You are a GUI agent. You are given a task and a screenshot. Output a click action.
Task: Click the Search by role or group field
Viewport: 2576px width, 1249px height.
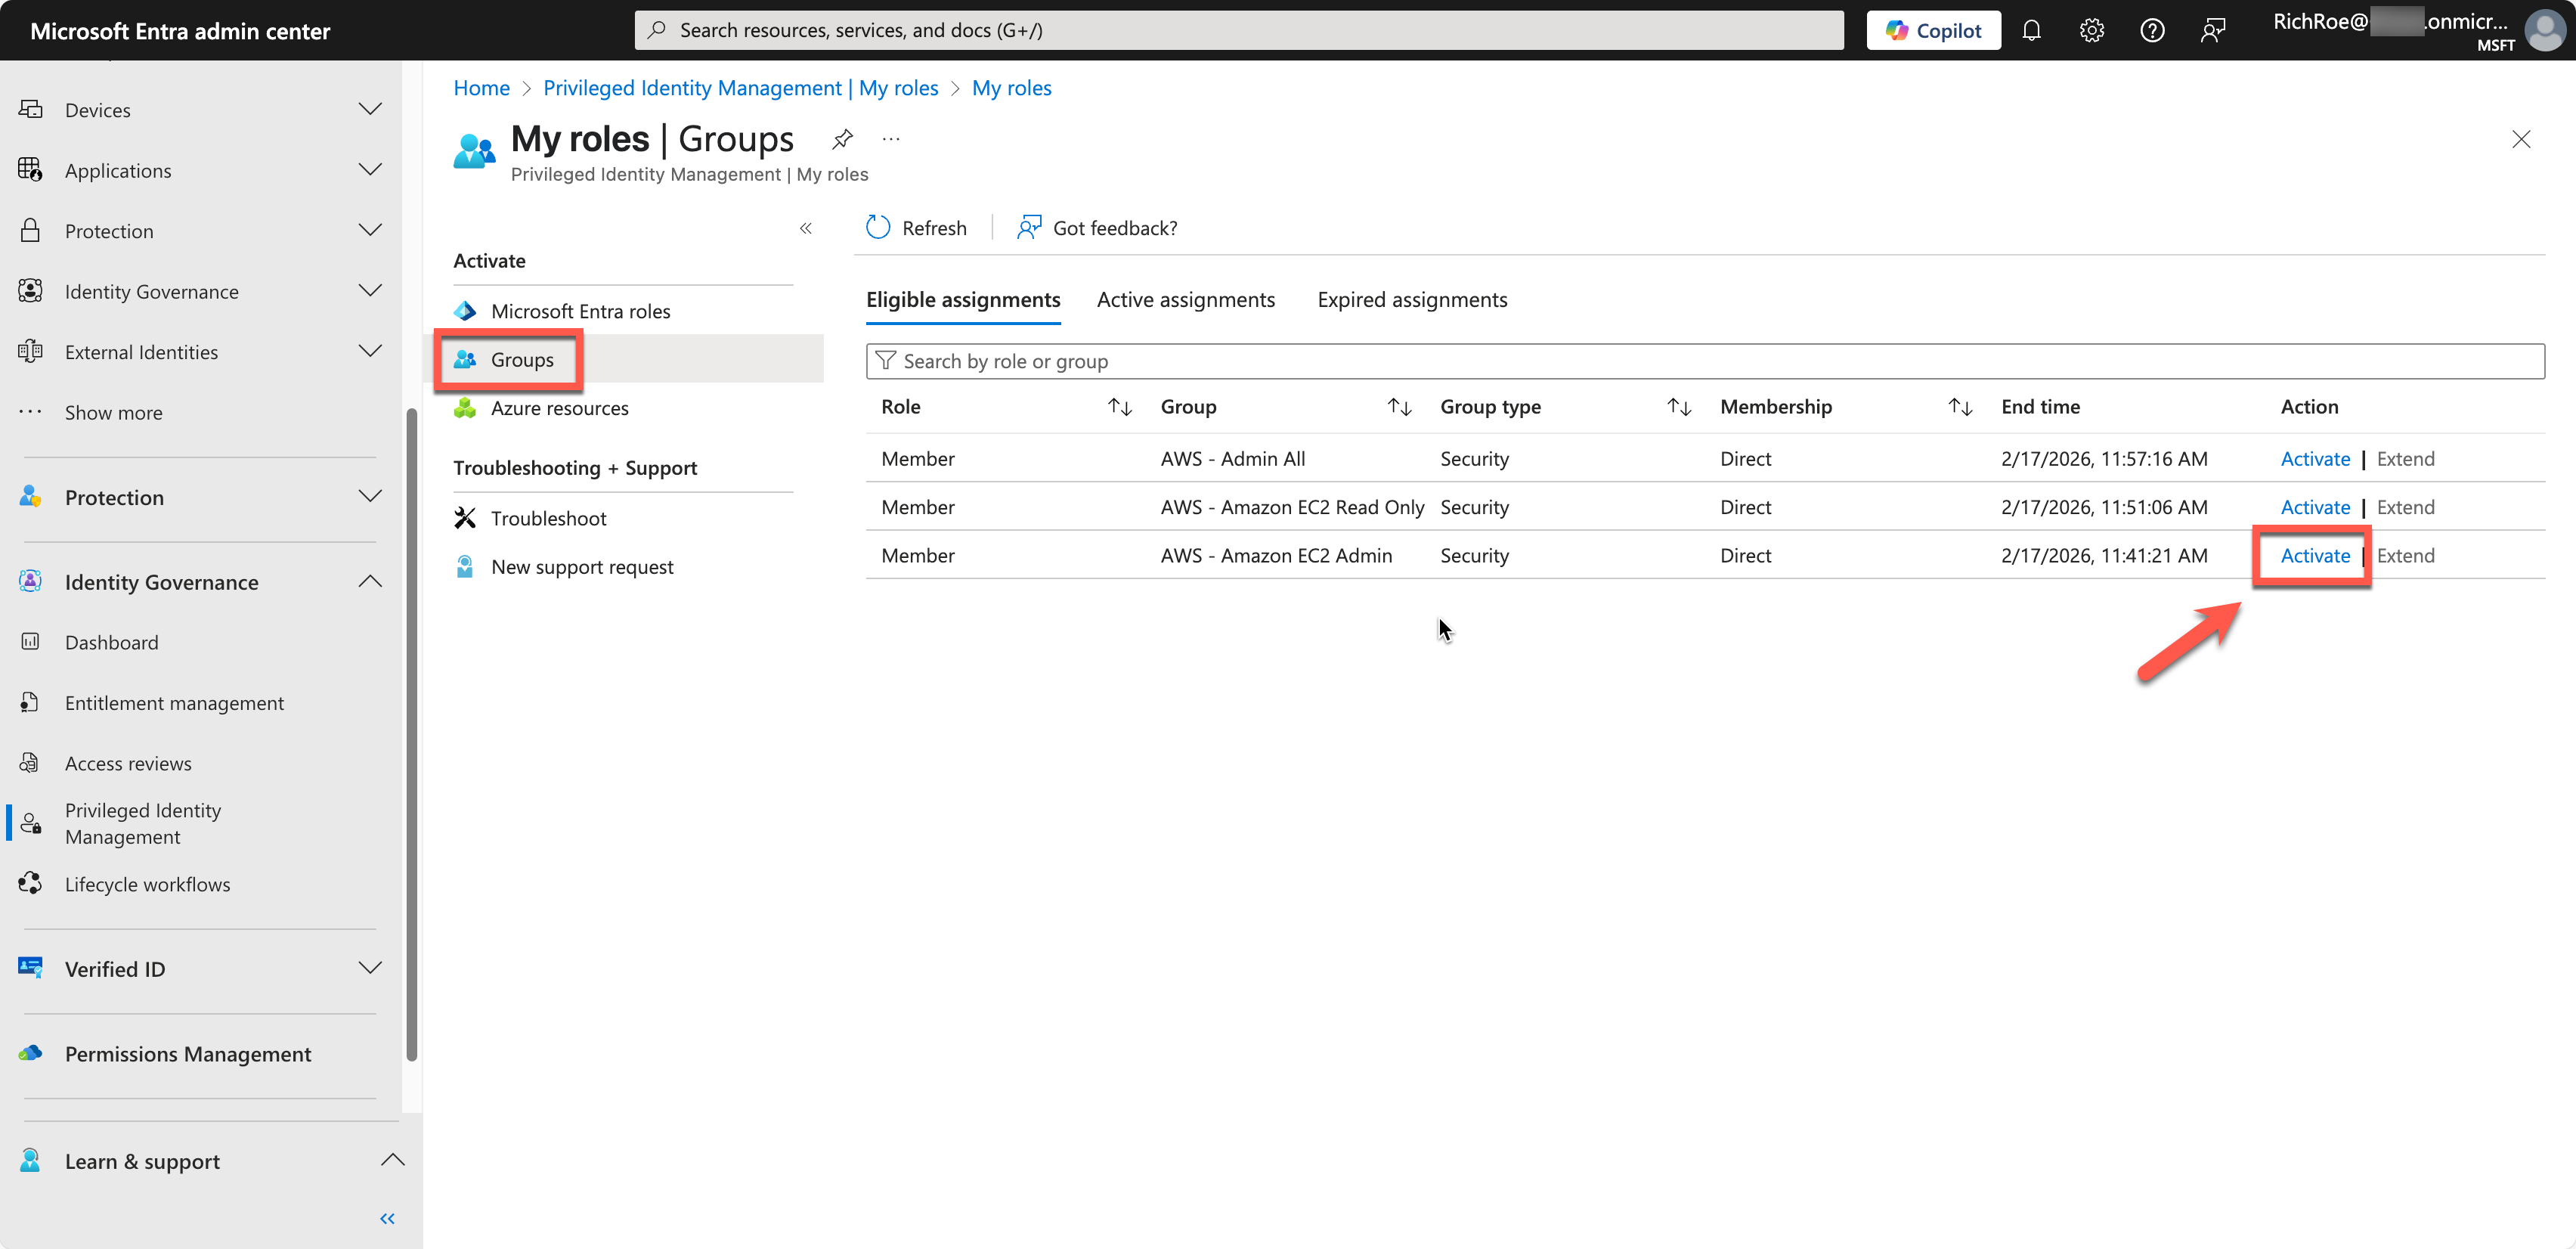pyautogui.click(x=1704, y=361)
